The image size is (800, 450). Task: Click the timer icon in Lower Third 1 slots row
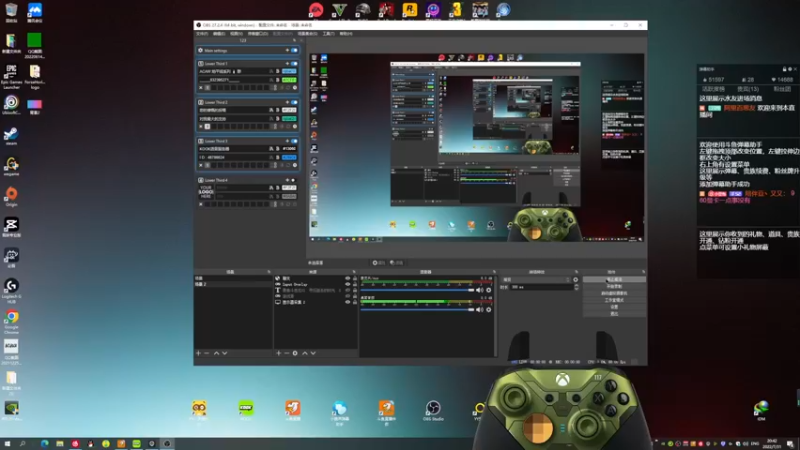[x=295, y=88]
